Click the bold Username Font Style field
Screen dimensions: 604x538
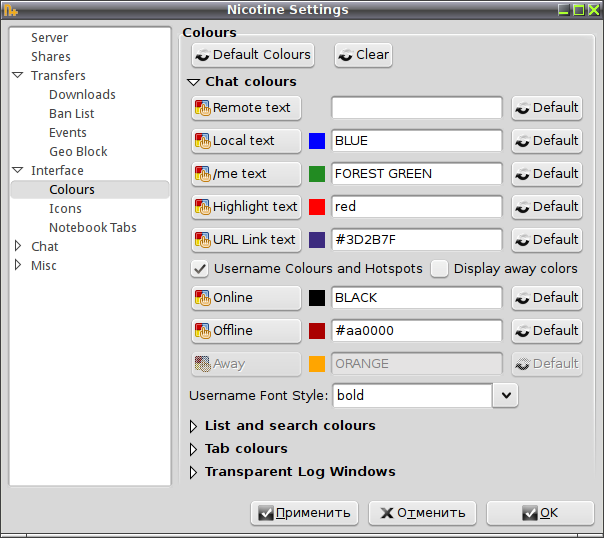click(x=412, y=395)
